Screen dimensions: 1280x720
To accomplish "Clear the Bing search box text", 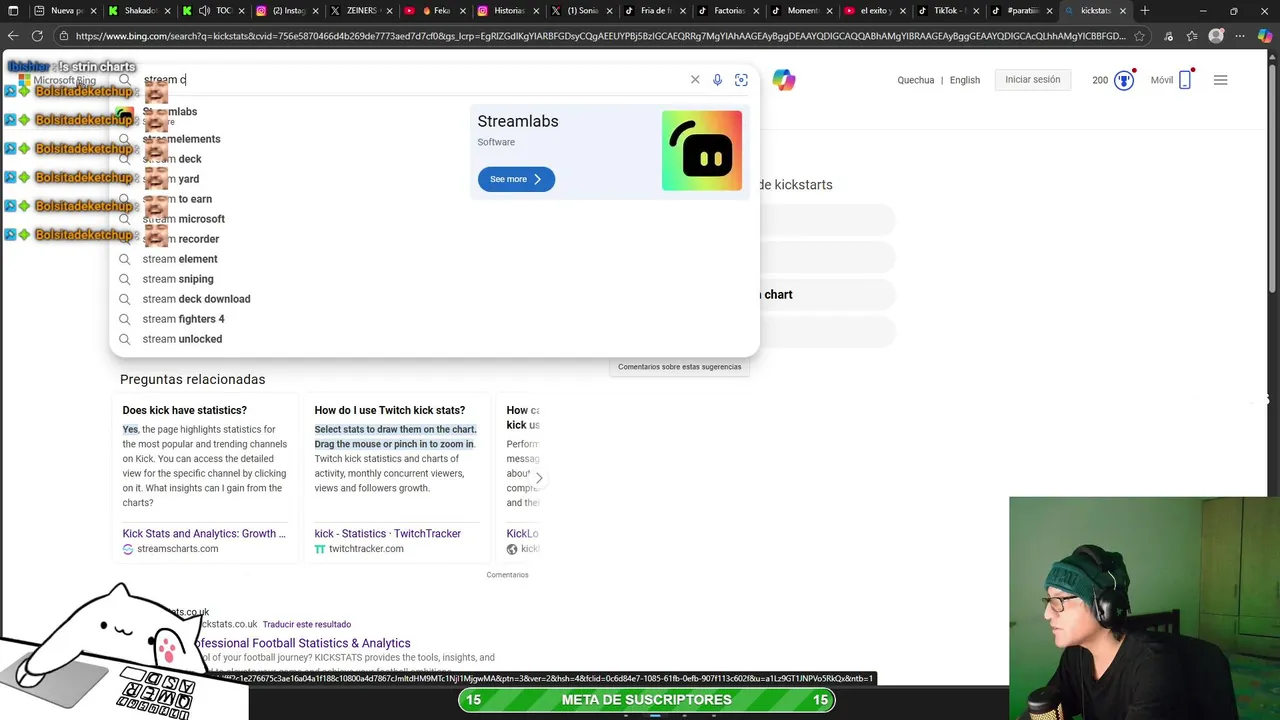I will click(695, 80).
